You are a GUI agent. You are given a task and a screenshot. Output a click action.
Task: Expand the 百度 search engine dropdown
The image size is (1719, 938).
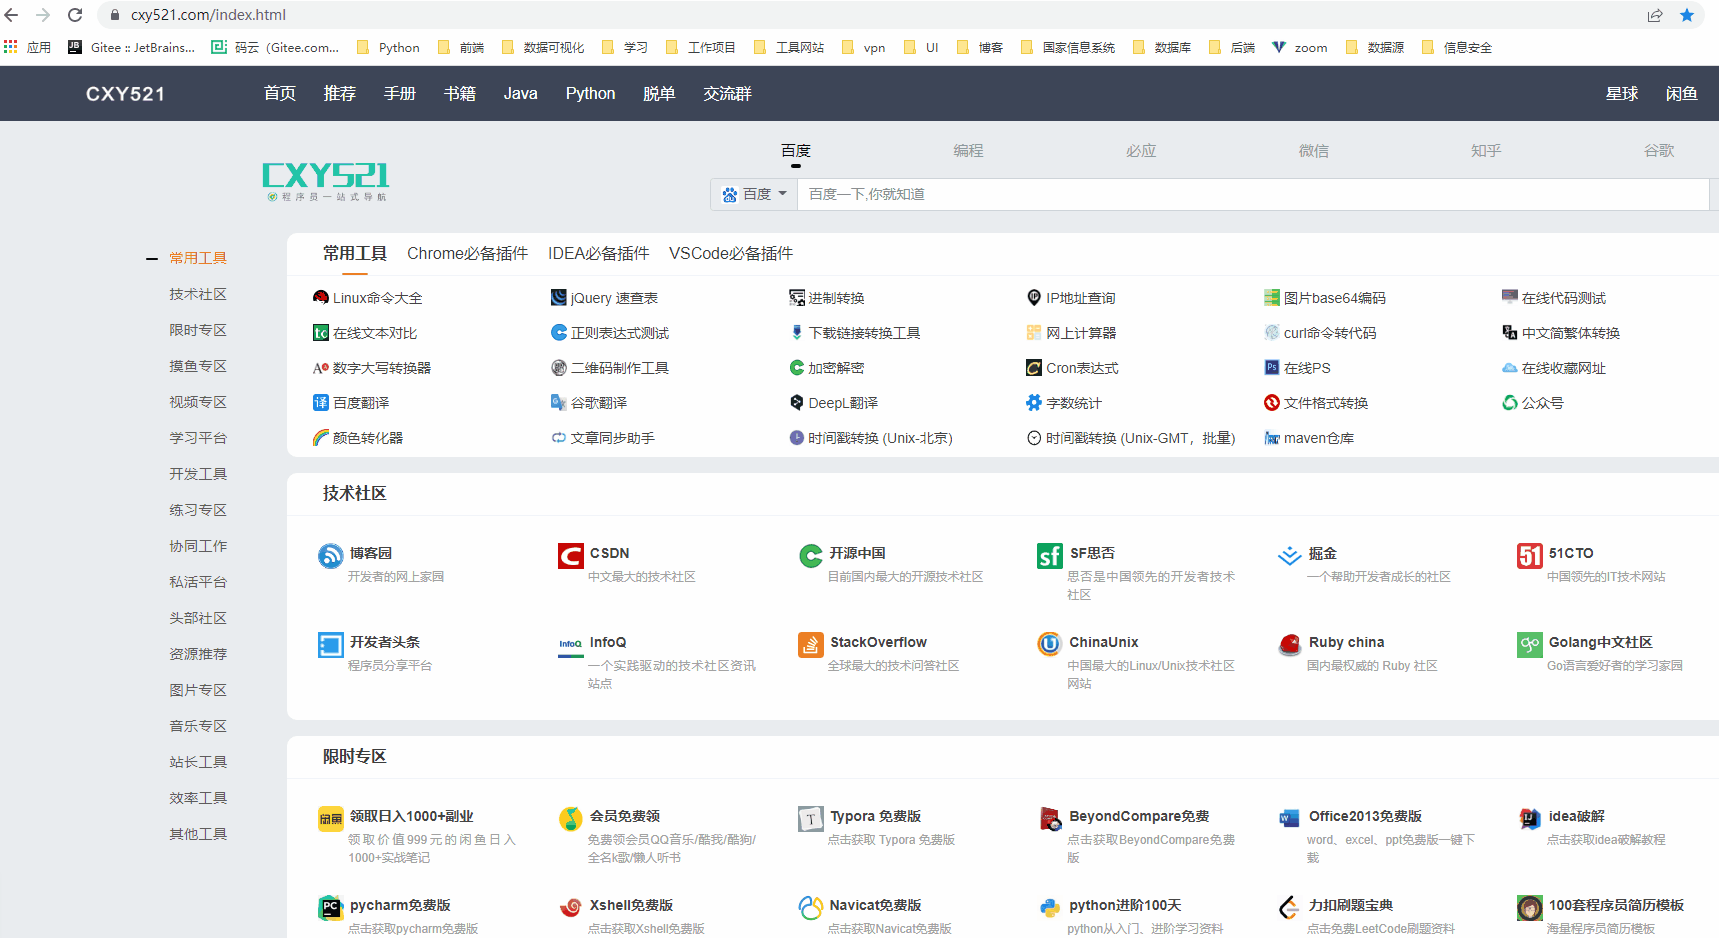[755, 194]
